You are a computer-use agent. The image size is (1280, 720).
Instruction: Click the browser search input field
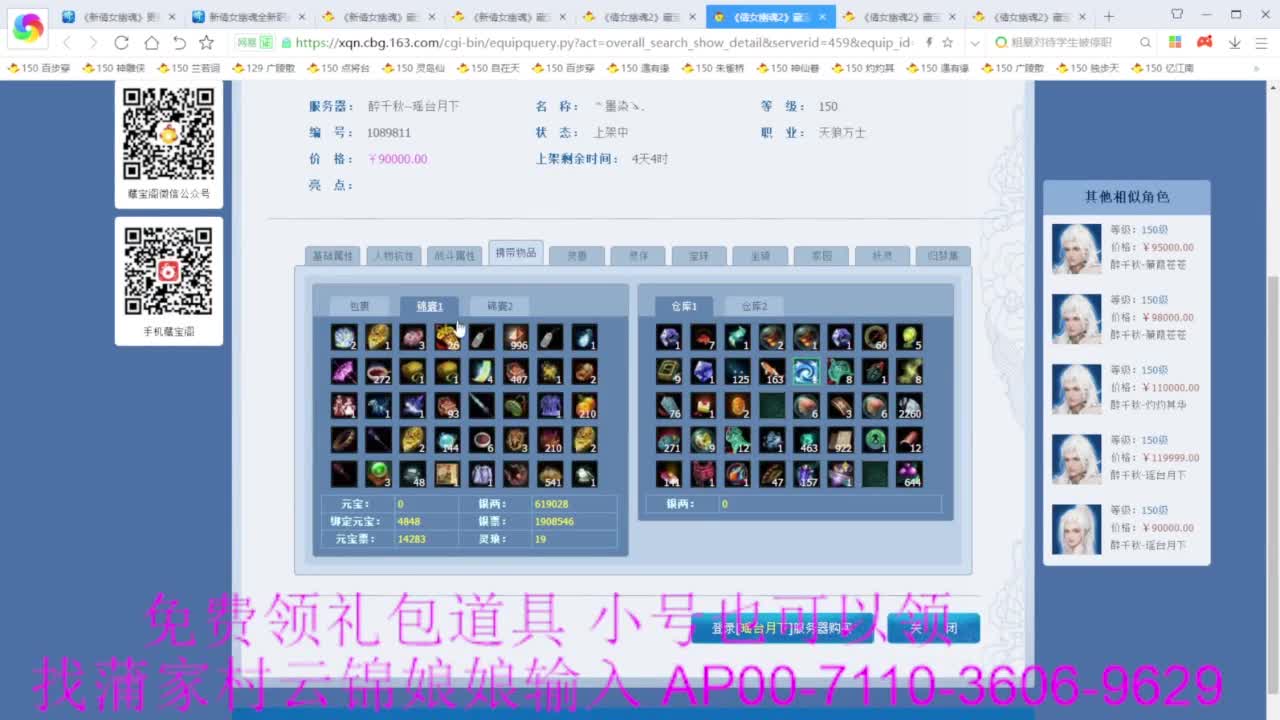(x=1062, y=43)
